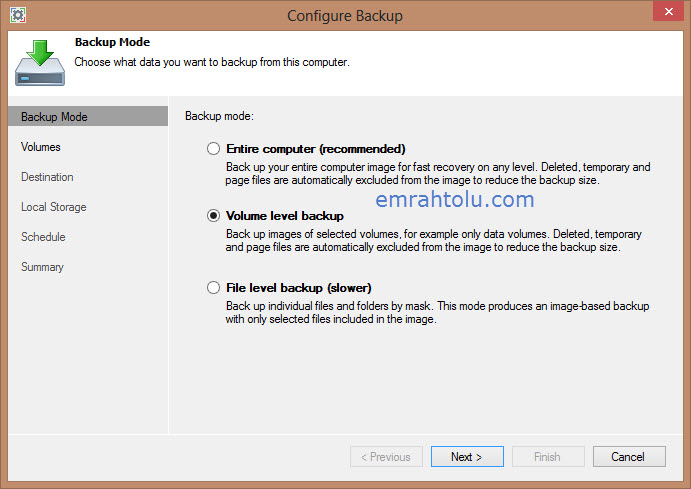
Task: Cancel the backup configuration
Action: pyautogui.click(x=629, y=456)
